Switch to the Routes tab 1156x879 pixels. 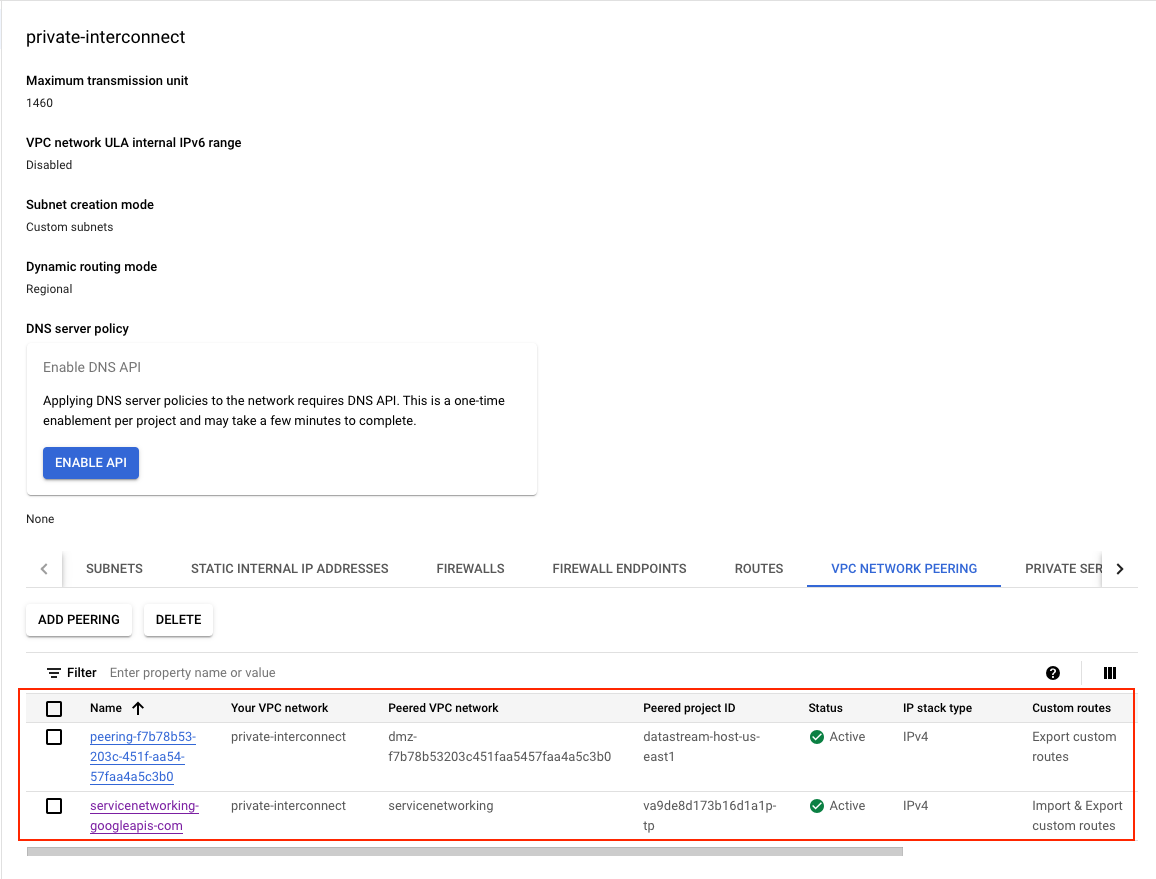(758, 568)
